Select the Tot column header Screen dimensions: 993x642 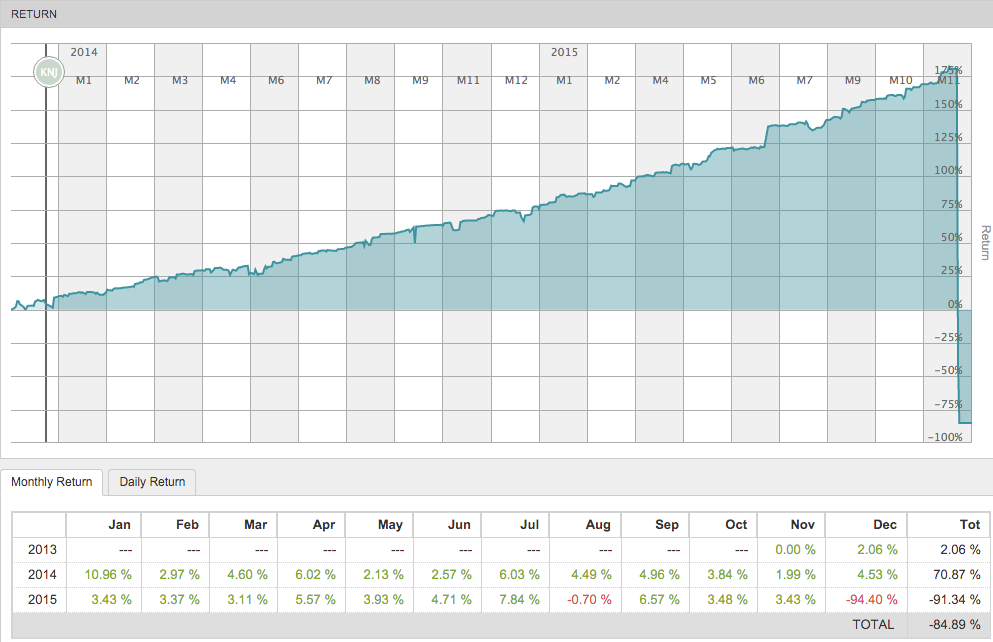point(969,525)
